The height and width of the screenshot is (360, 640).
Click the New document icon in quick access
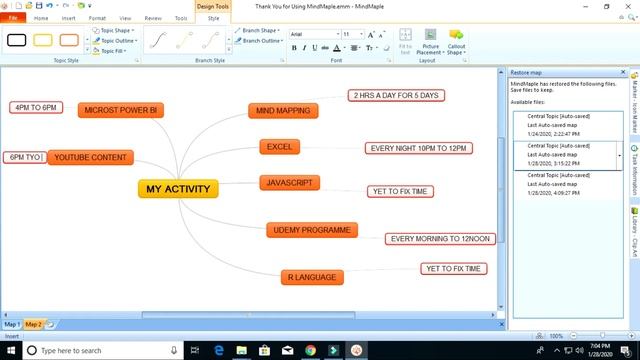pyautogui.click(x=19, y=6)
